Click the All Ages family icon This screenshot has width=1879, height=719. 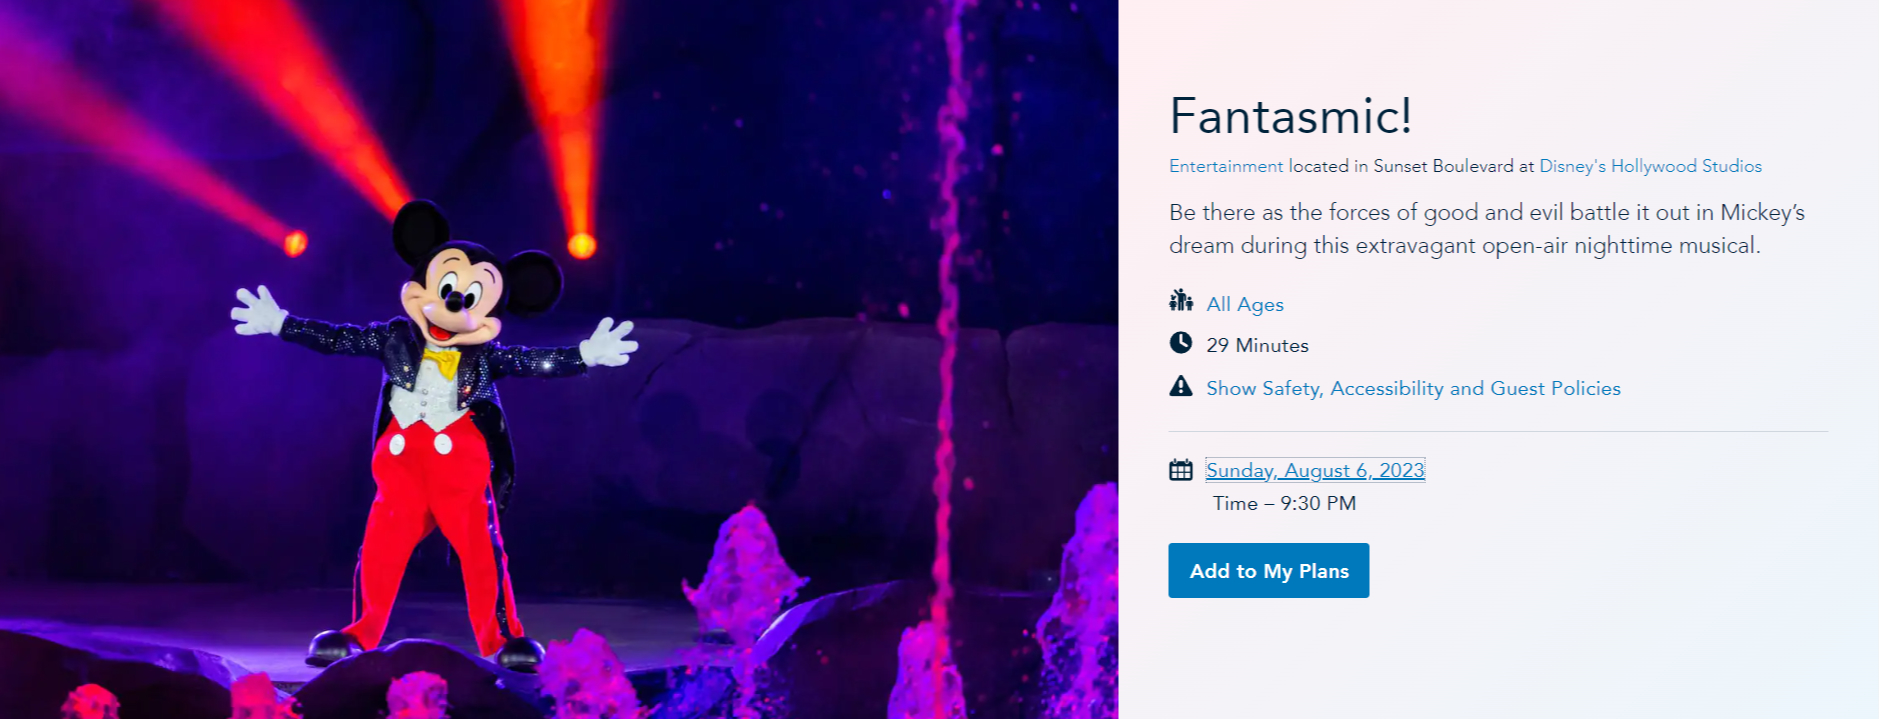tap(1181, 300)
